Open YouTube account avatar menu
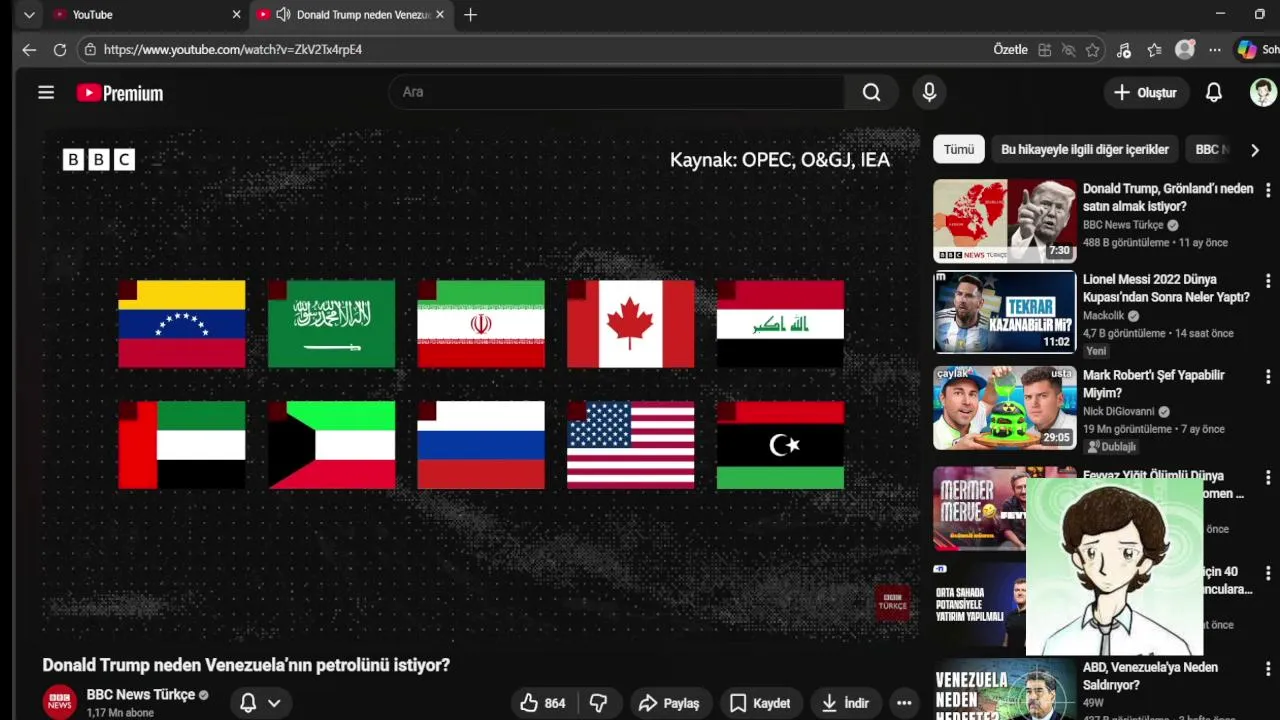Image resolution: width=1280 pixels, height=720 pixels. pyautogui.click(x=1263, y=92)
